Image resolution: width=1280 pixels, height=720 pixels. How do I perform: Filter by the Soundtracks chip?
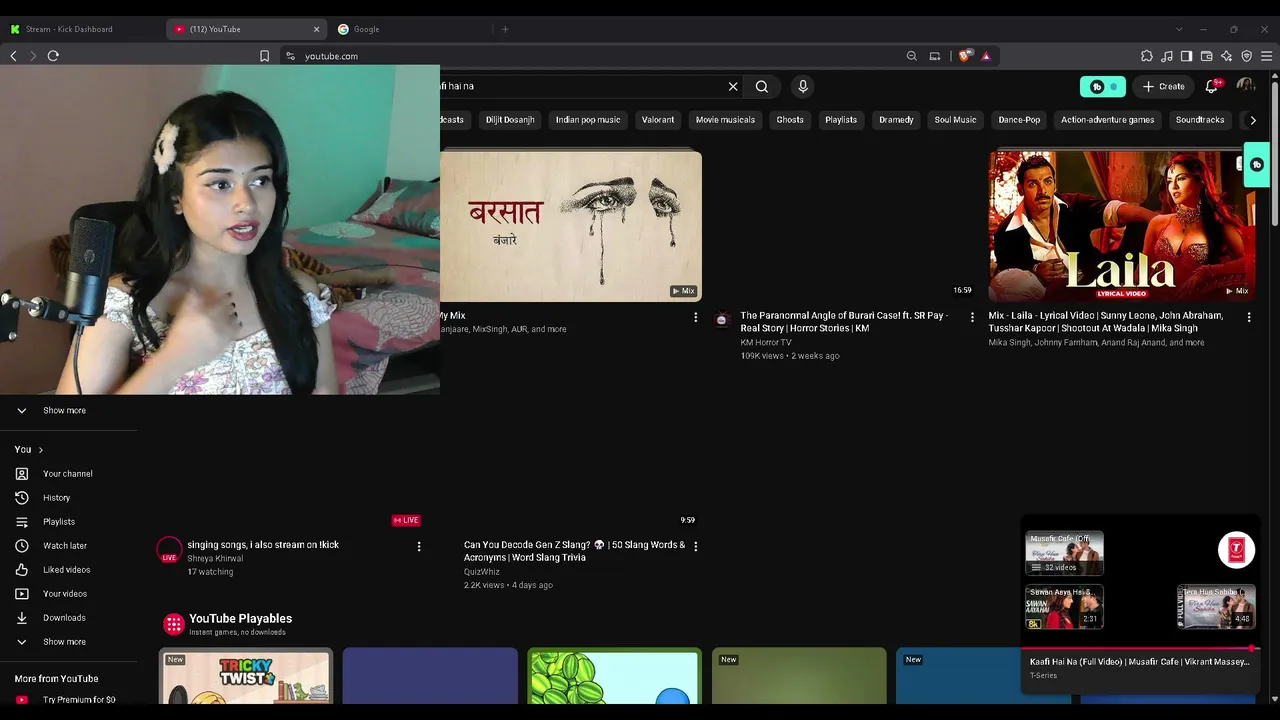pos(1200,120)
